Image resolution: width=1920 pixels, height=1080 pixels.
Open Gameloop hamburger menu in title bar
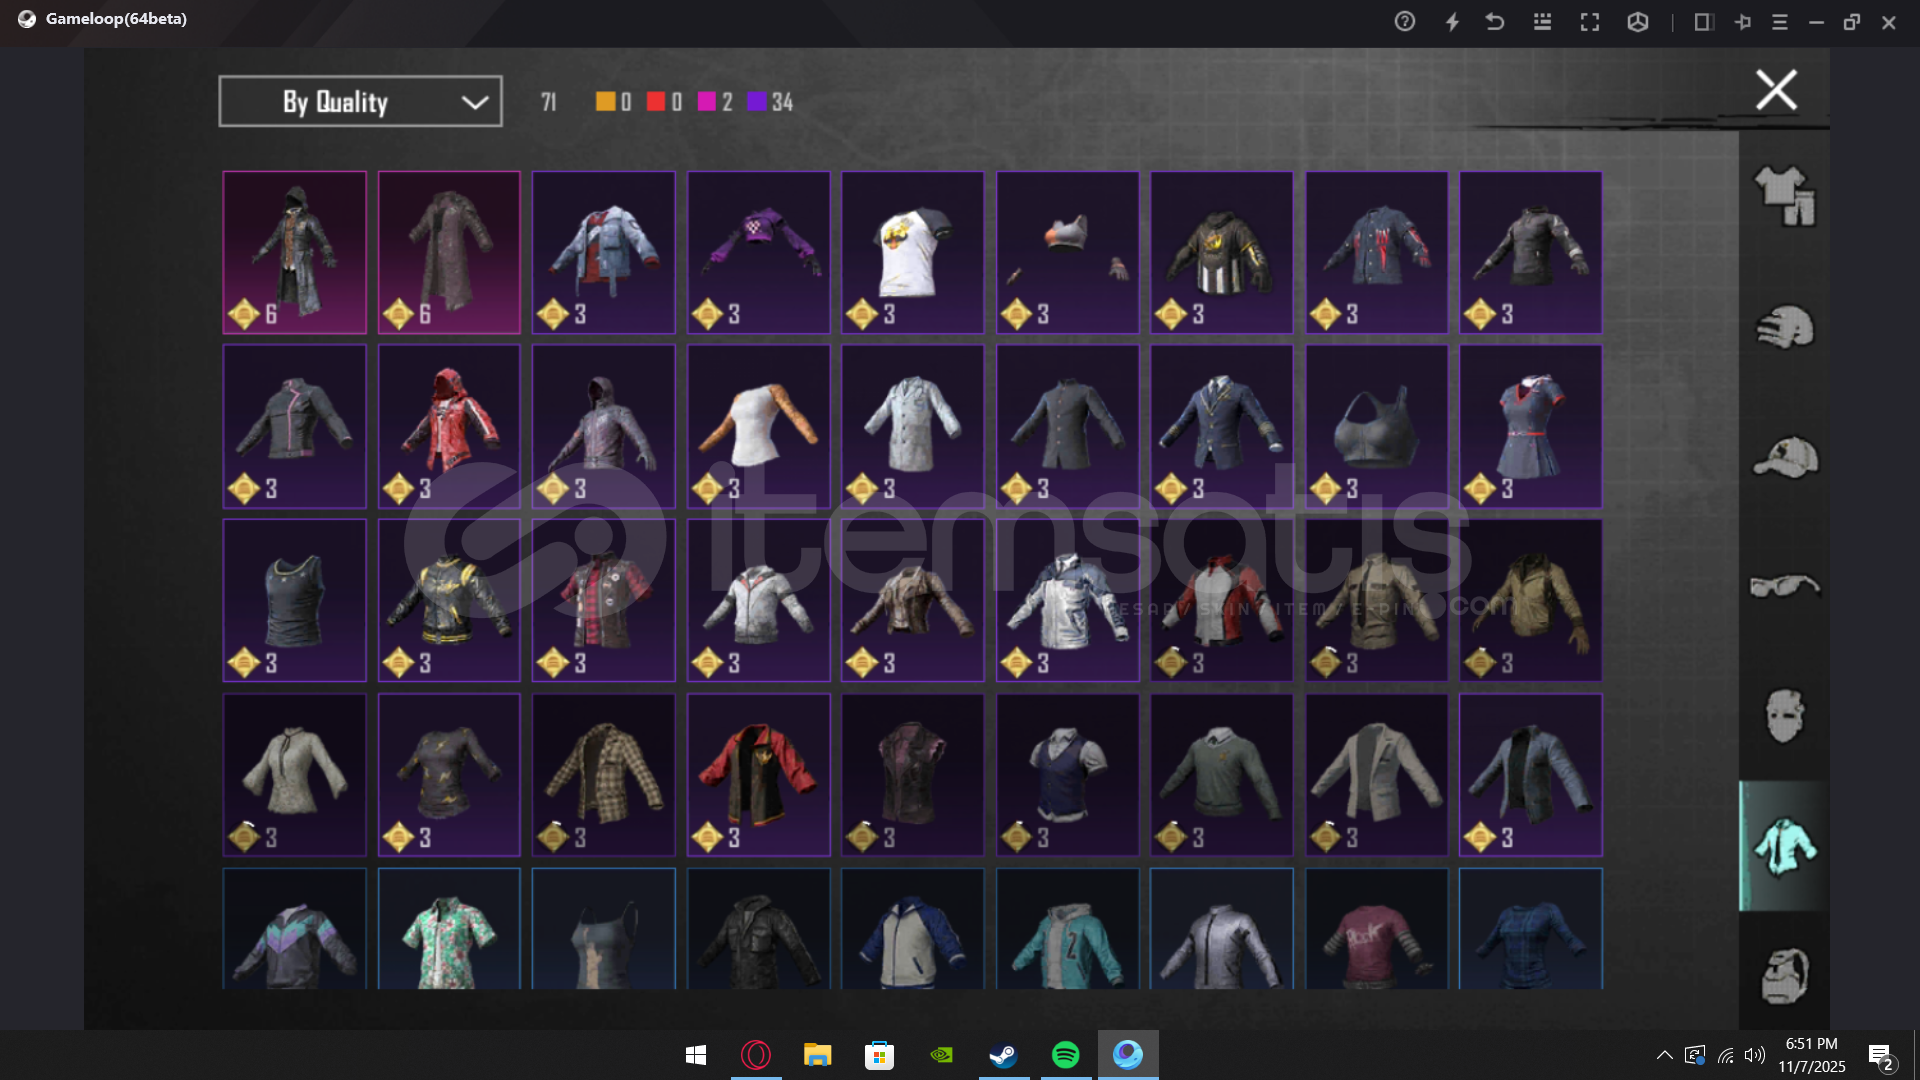(x=1780, y=22)
